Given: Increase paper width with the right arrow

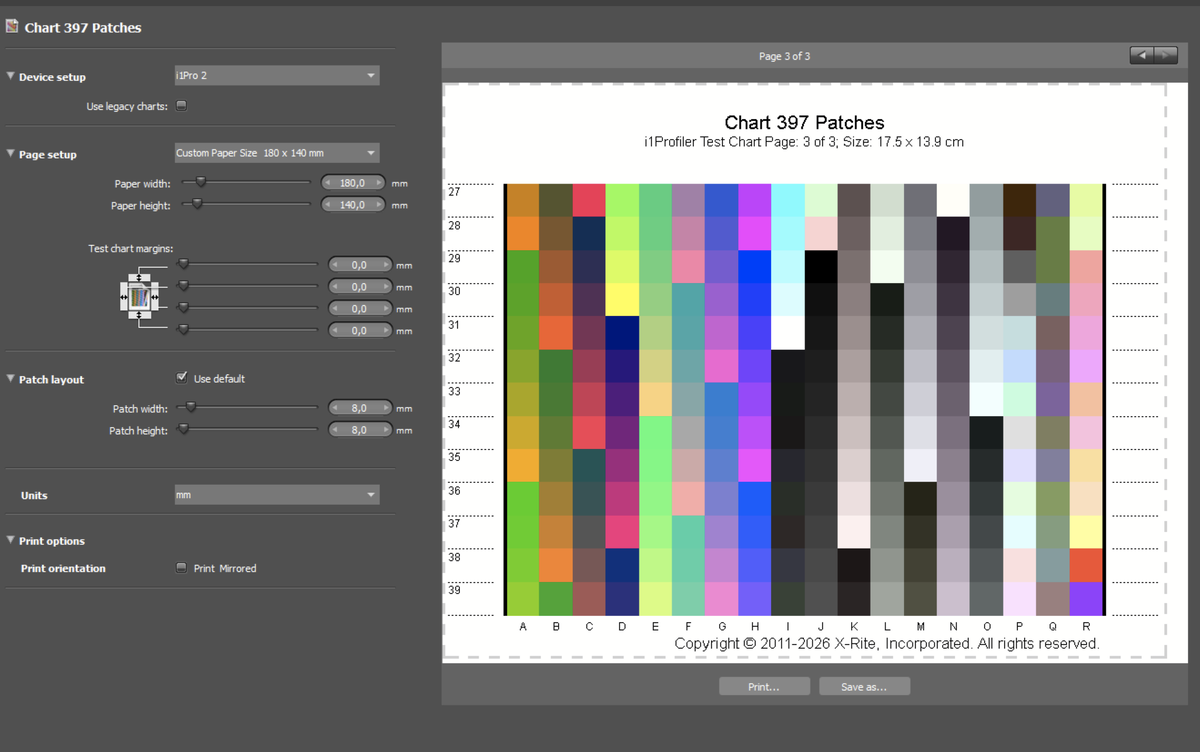Looking at the screenshot, I should 378,183.
